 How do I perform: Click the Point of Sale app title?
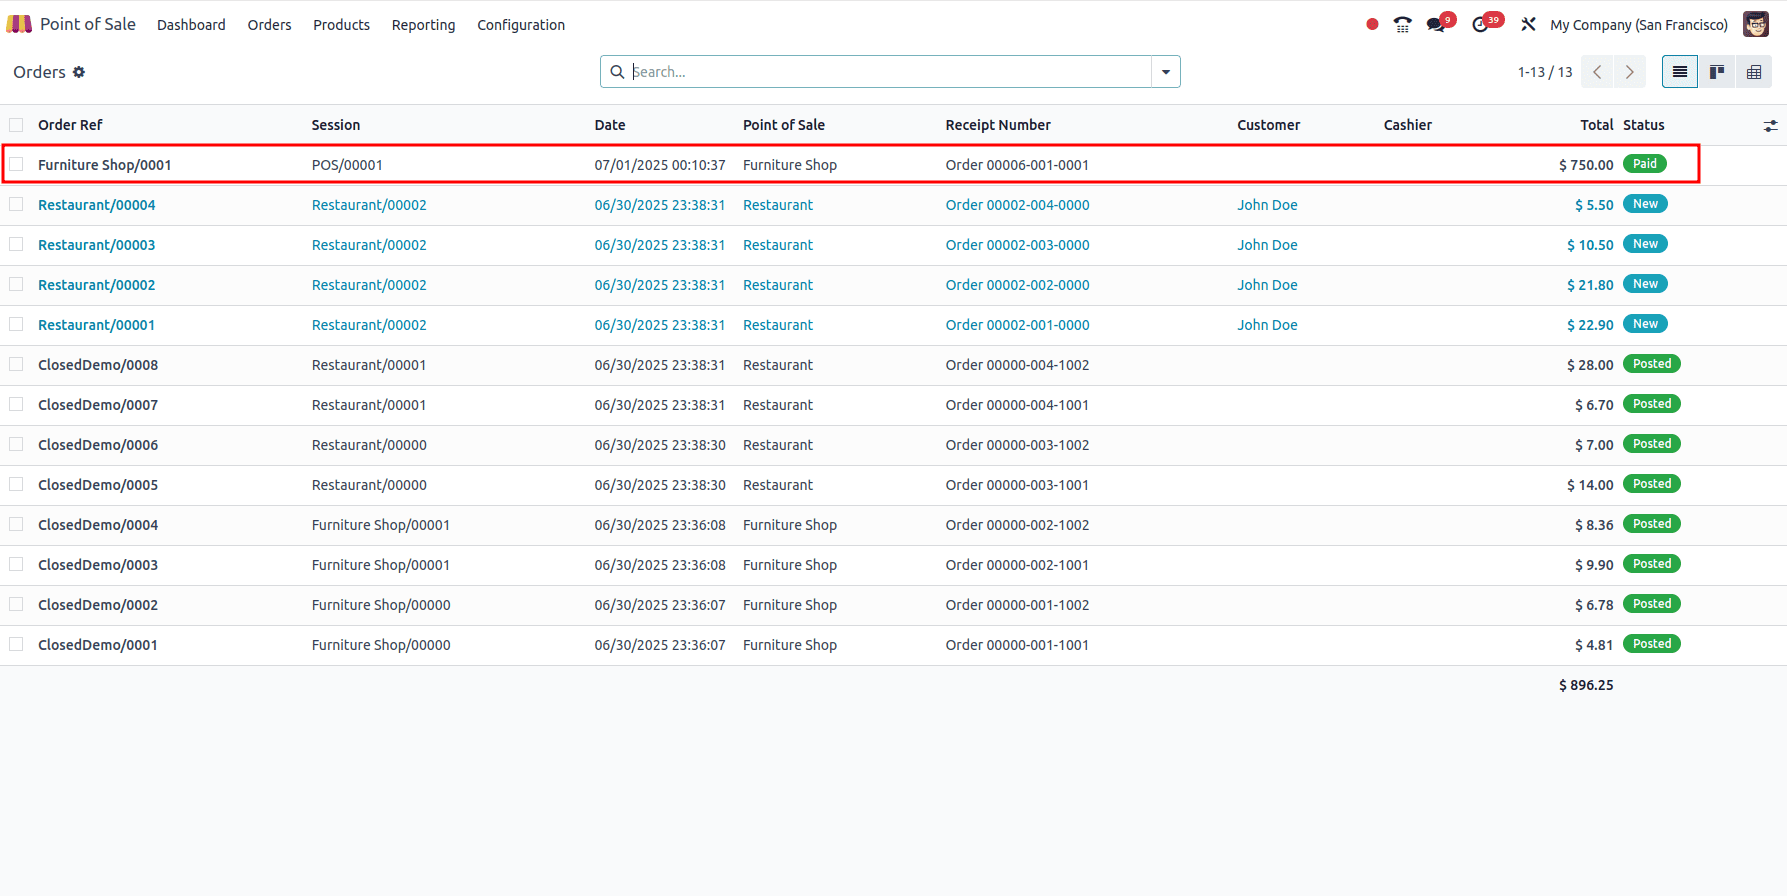pyautogui.click(x=88, y=24)
